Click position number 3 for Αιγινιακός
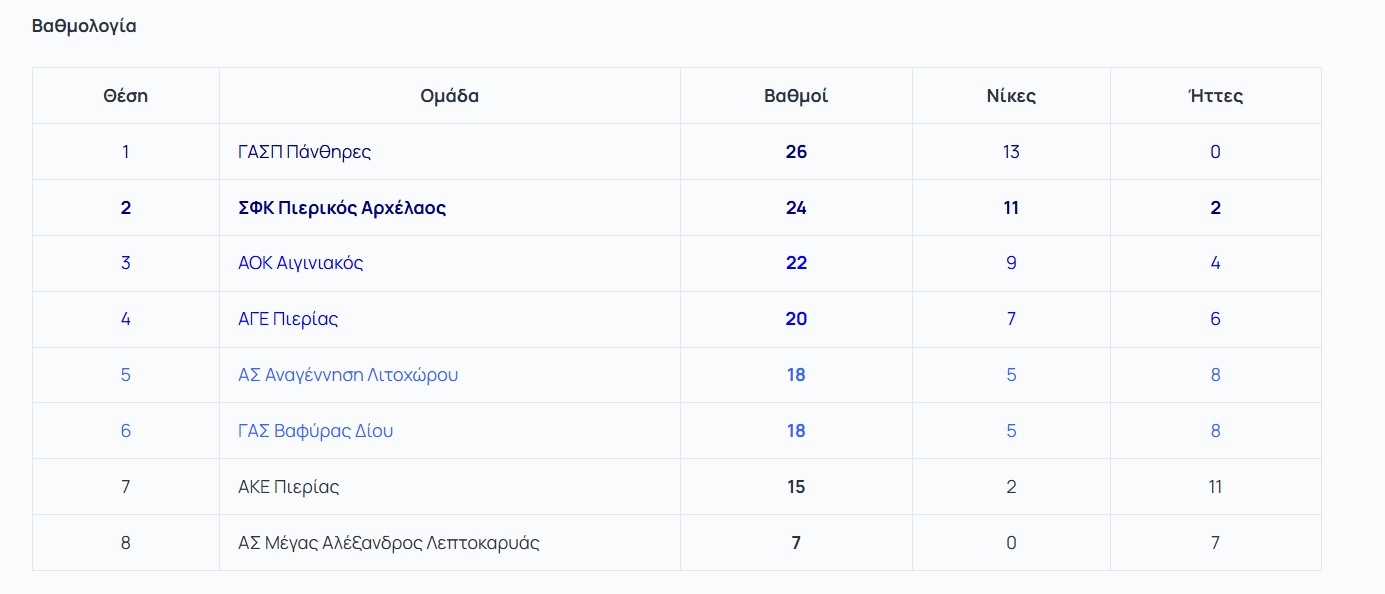 125,263
